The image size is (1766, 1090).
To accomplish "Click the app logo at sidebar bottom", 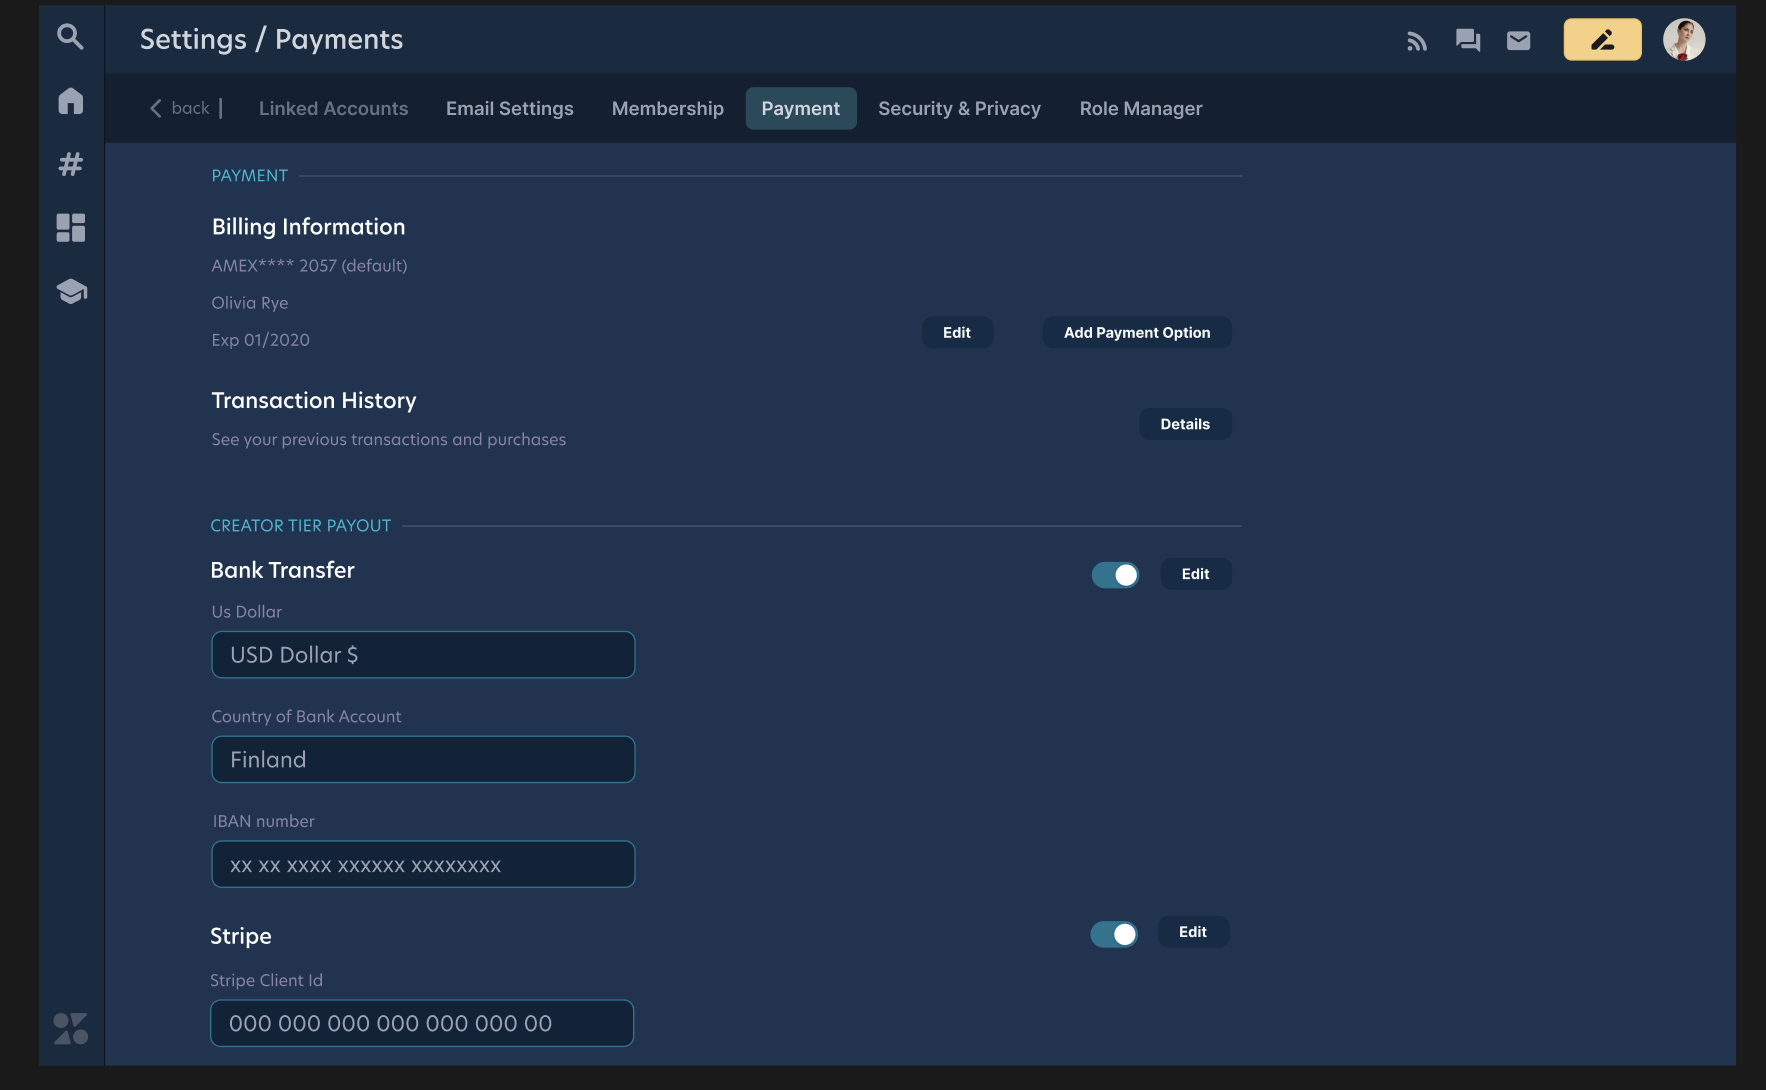I will (70, 1028).
